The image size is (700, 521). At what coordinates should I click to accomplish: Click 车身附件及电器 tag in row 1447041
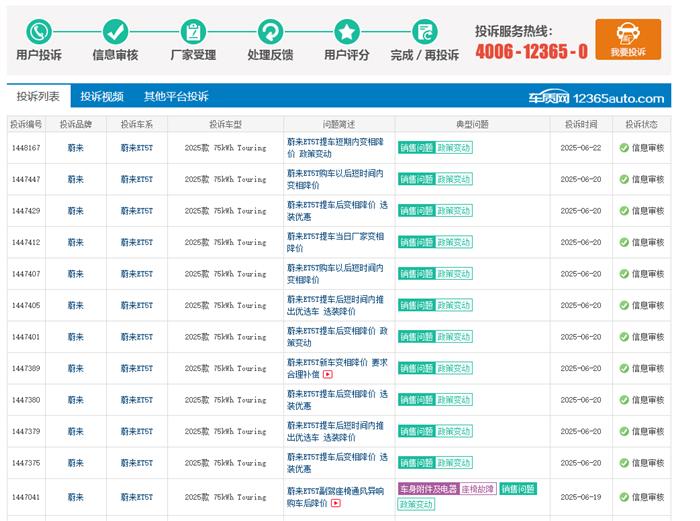428,489
